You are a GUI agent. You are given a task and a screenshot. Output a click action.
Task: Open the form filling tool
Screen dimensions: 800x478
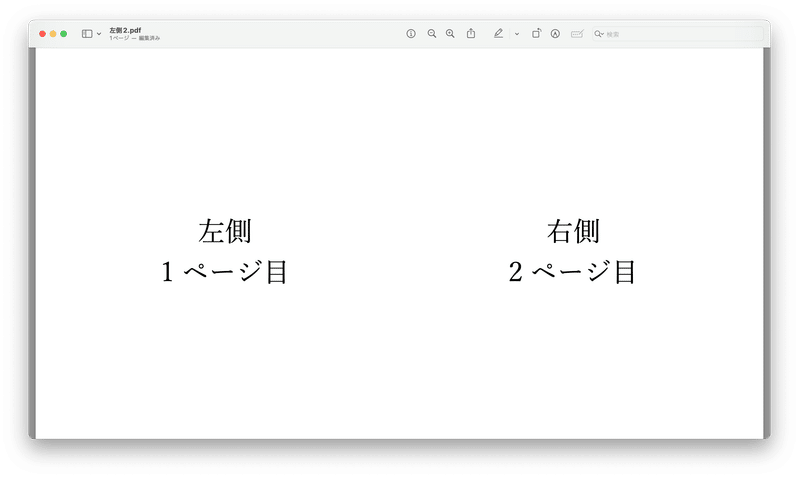[x=577, y=34]
